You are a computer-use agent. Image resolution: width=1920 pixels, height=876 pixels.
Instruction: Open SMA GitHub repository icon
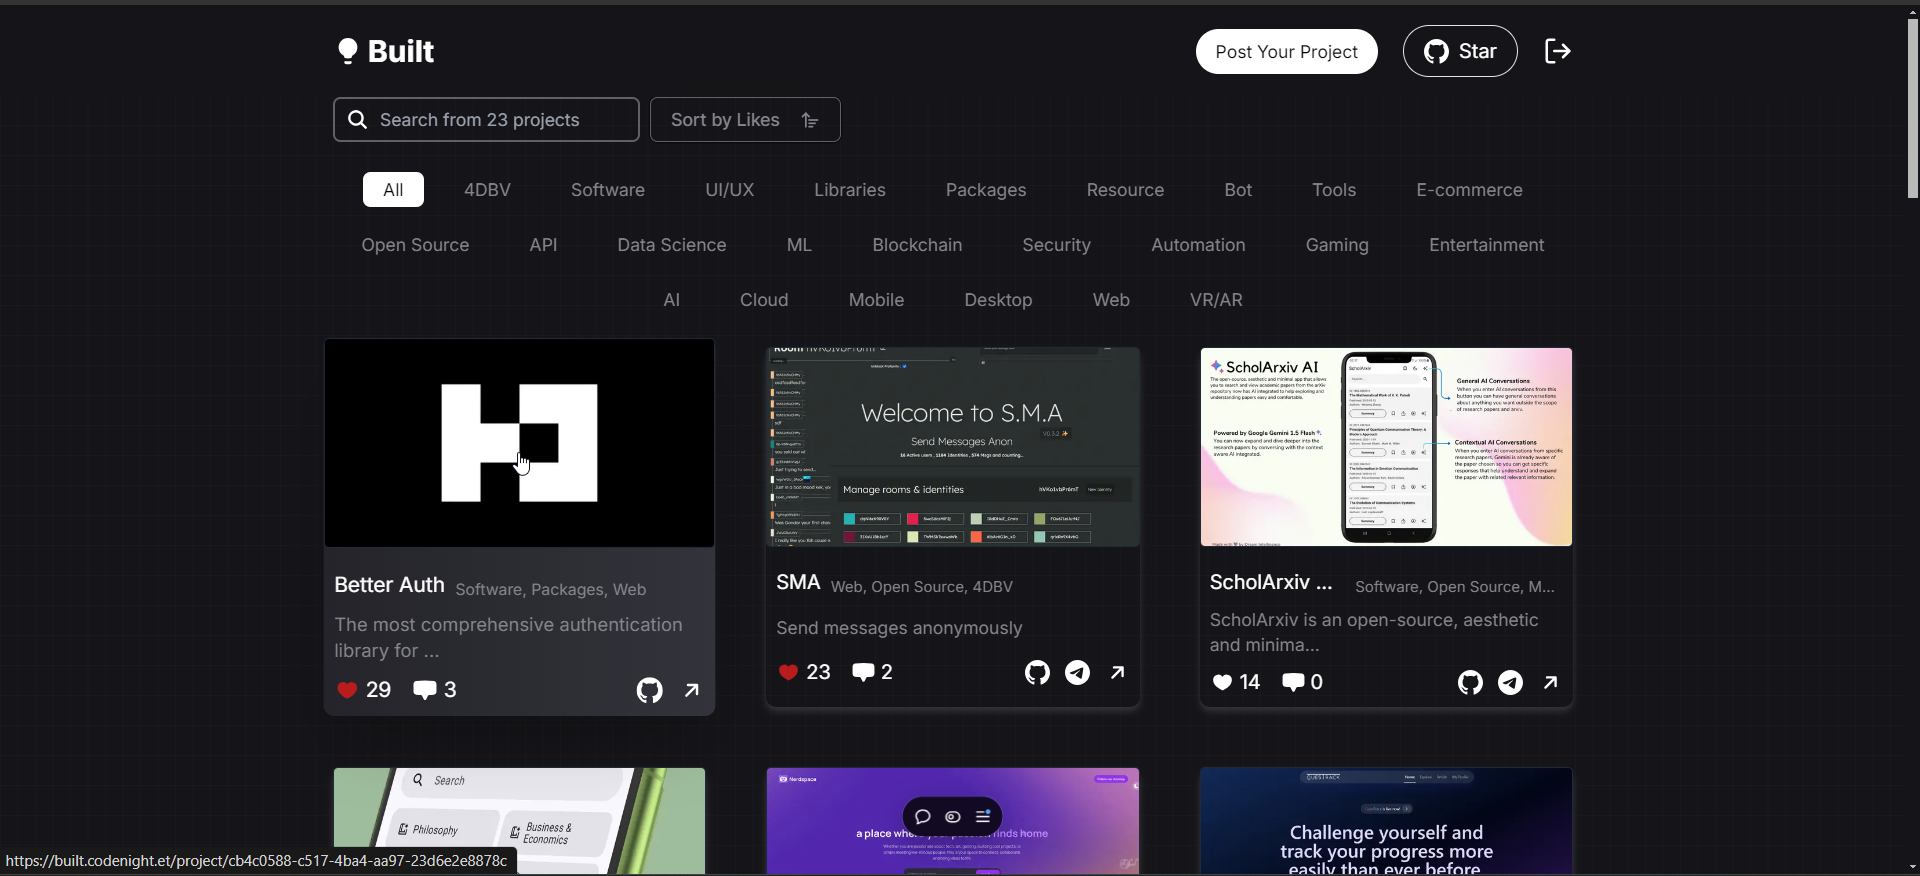1037,672
